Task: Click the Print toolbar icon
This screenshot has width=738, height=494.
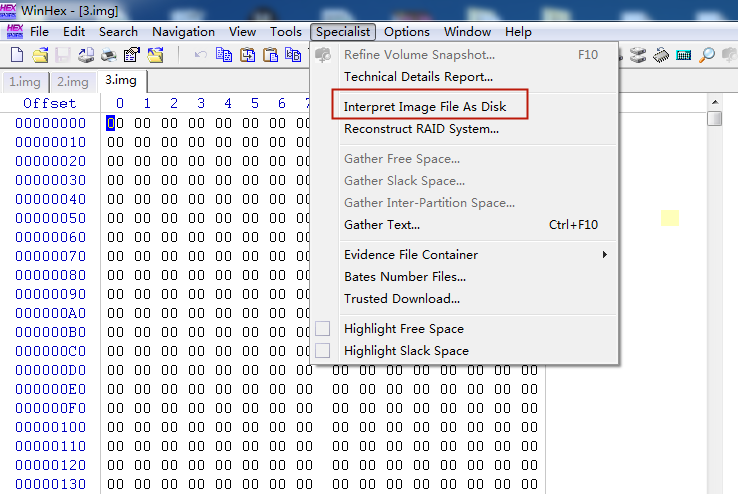Action: [x=109, y=55]
